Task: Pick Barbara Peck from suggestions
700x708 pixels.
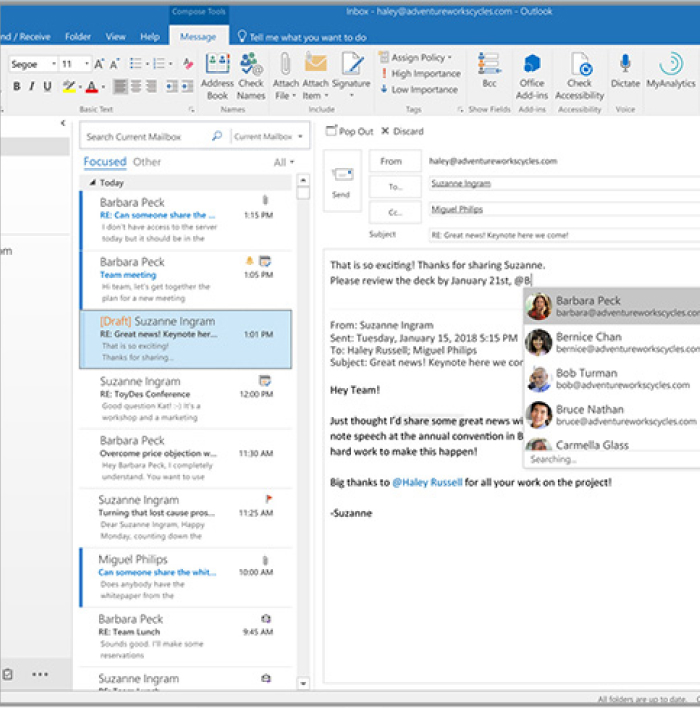Action: tap(611, 306)
